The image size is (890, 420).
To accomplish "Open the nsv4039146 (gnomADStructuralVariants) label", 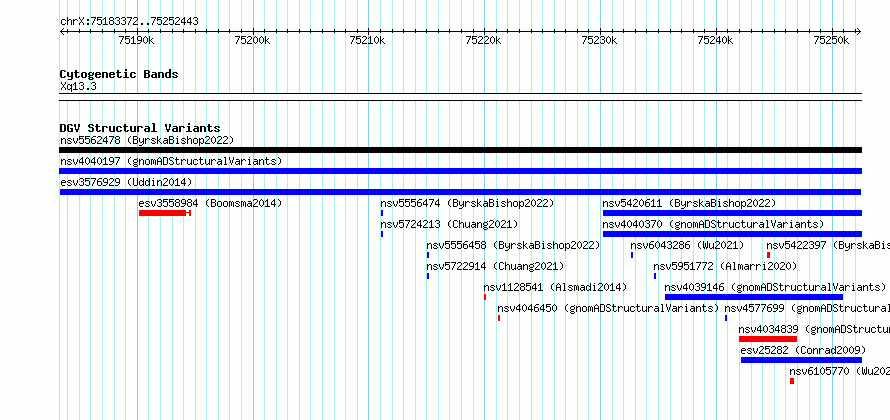I will 775,287.
